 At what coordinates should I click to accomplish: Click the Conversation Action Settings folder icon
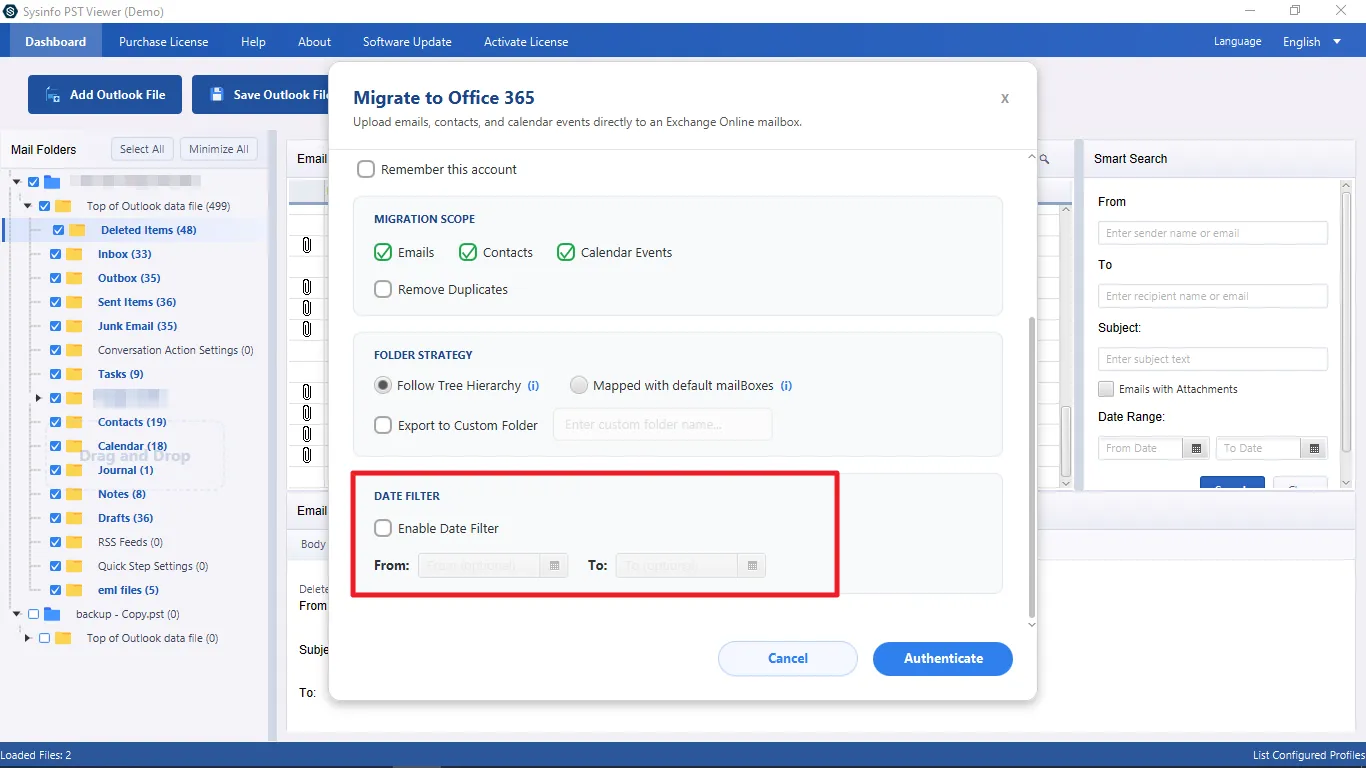click(74, 350)
